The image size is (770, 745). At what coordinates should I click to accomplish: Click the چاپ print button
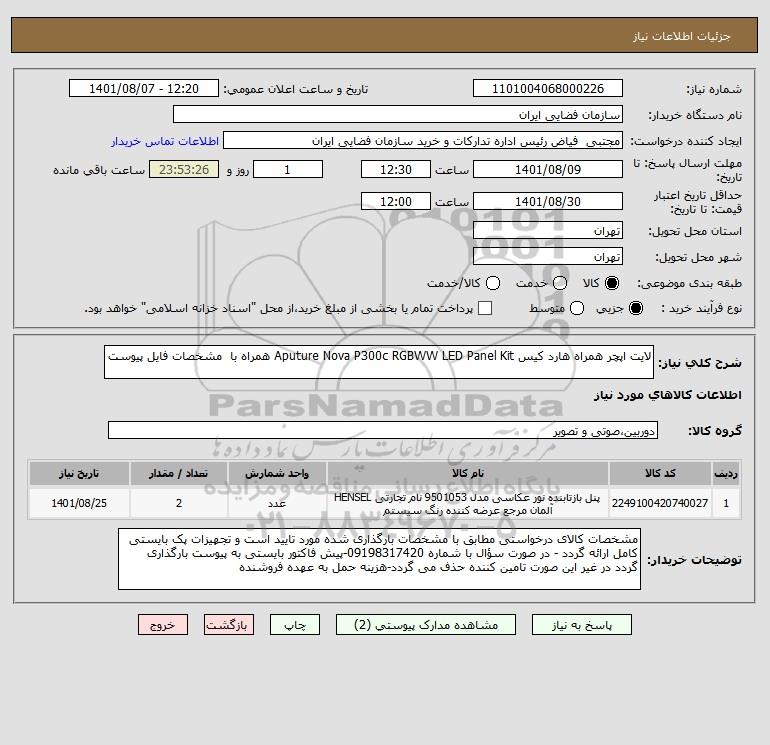tap(295, 625)
